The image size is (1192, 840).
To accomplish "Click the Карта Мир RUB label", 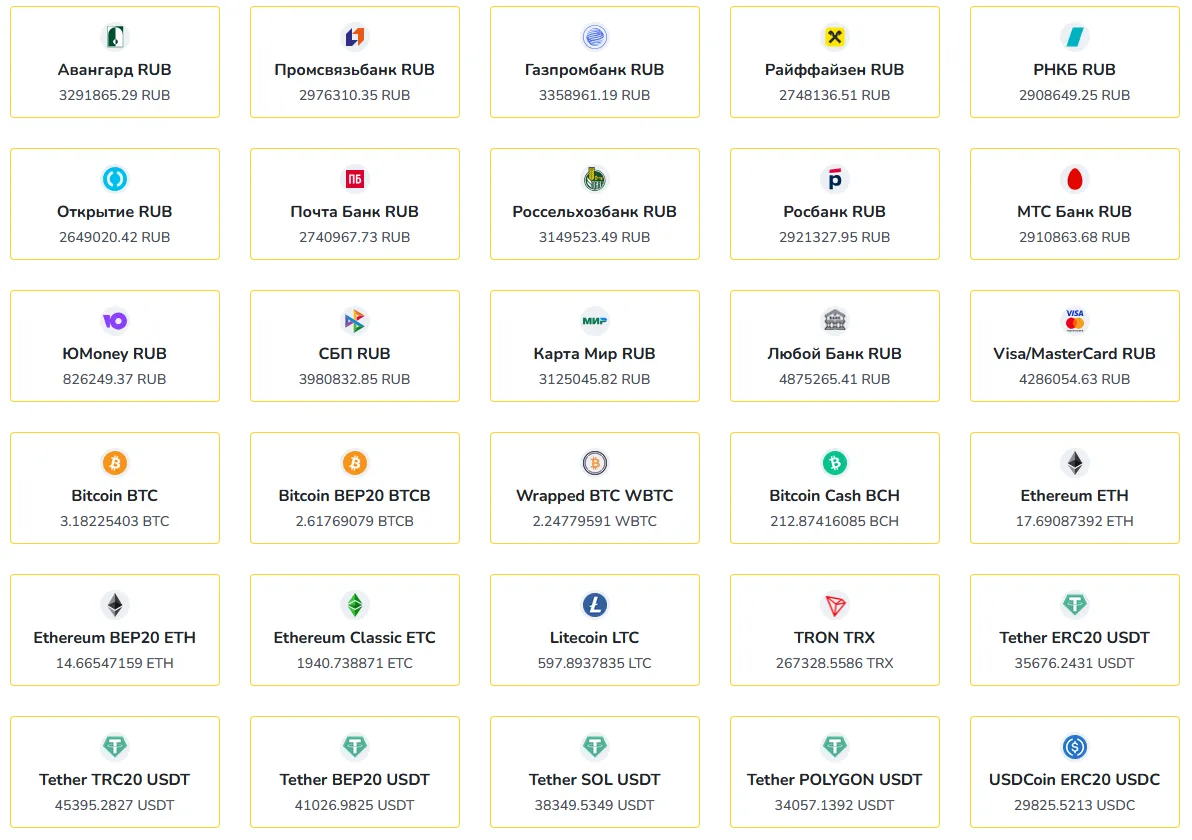I will pos(594,353).
